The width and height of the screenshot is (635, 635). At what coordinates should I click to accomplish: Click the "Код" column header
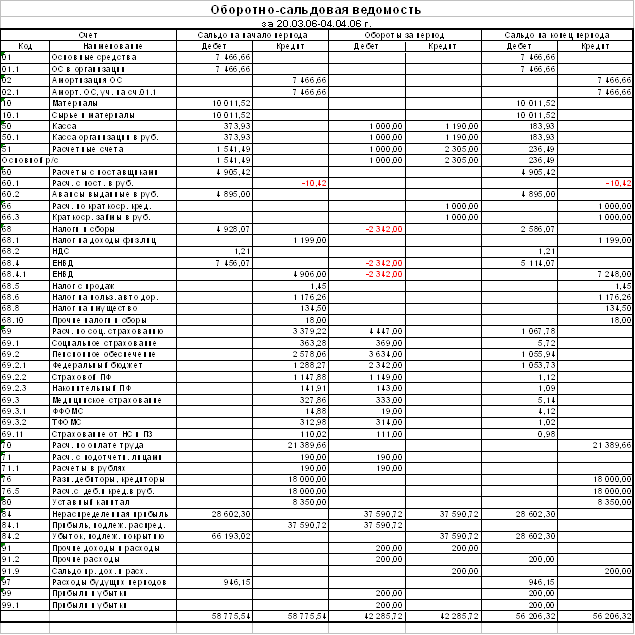pyautogui.click(x=26, y=46)
